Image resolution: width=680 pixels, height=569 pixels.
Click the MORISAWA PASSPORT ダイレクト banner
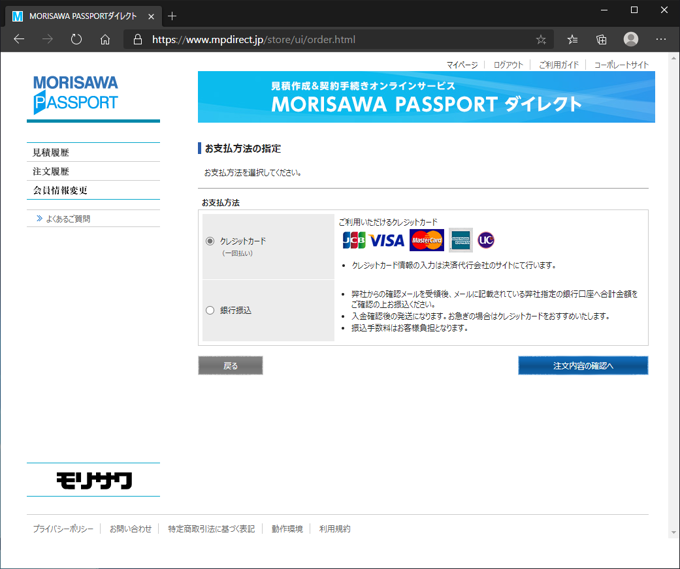[426, 97]
